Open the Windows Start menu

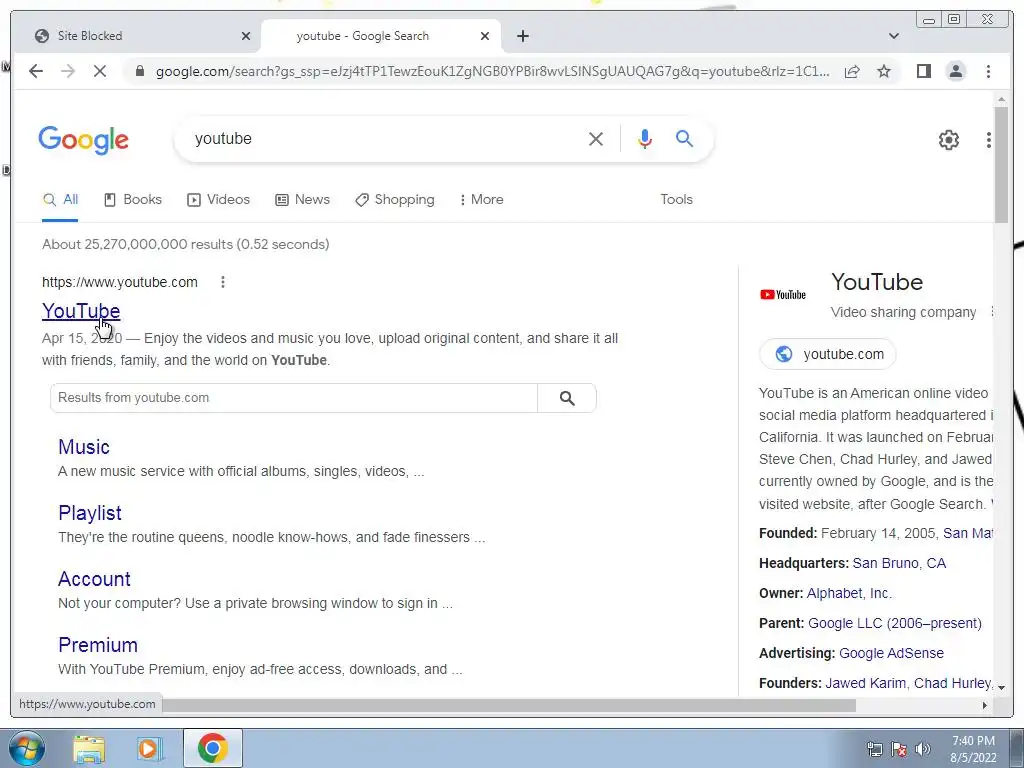coord(27,748)
